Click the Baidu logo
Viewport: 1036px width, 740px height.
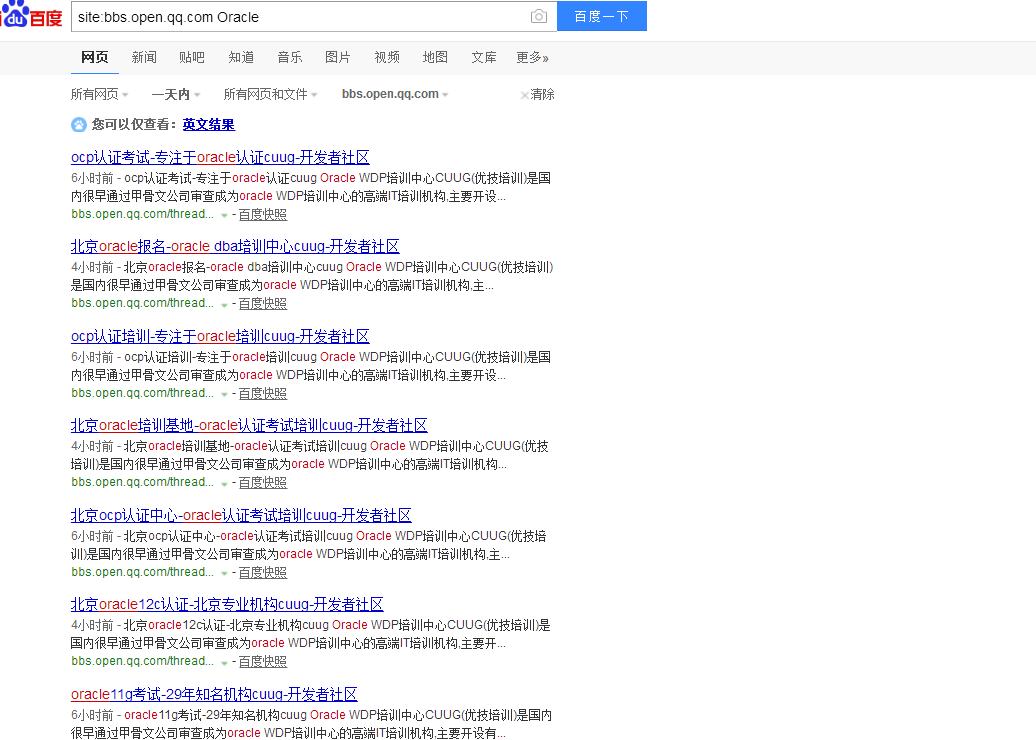(31, 16)
